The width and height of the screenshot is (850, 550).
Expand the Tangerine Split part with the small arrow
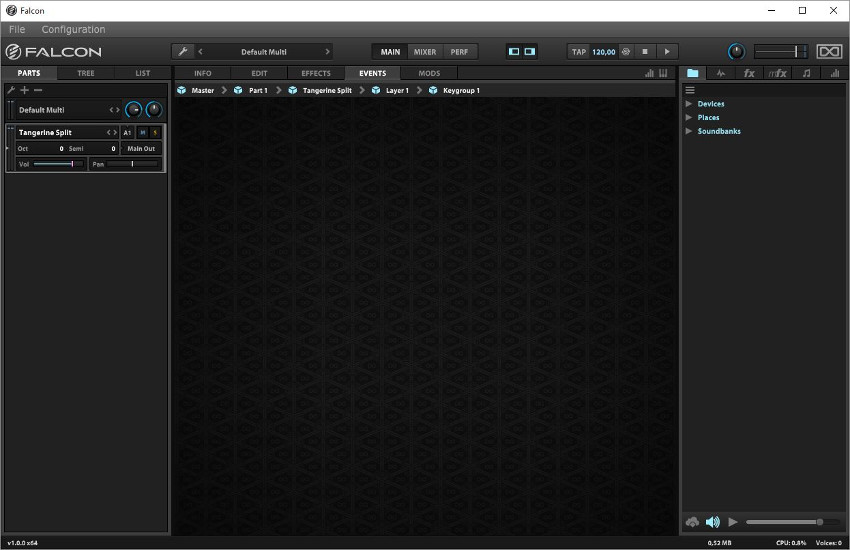7,148
